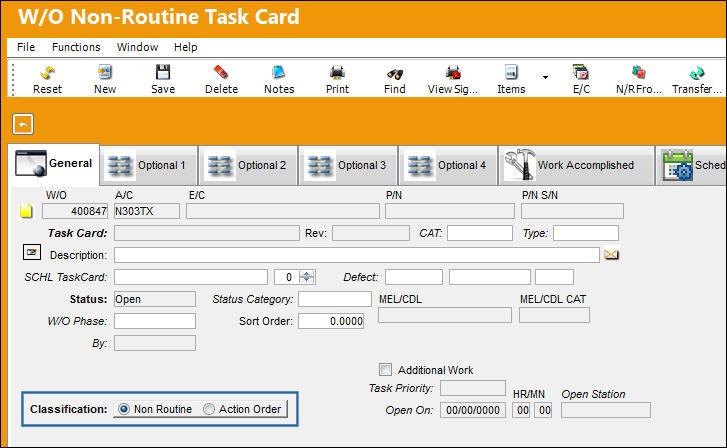Open Find with the binoculars icon

click(395, 73)
